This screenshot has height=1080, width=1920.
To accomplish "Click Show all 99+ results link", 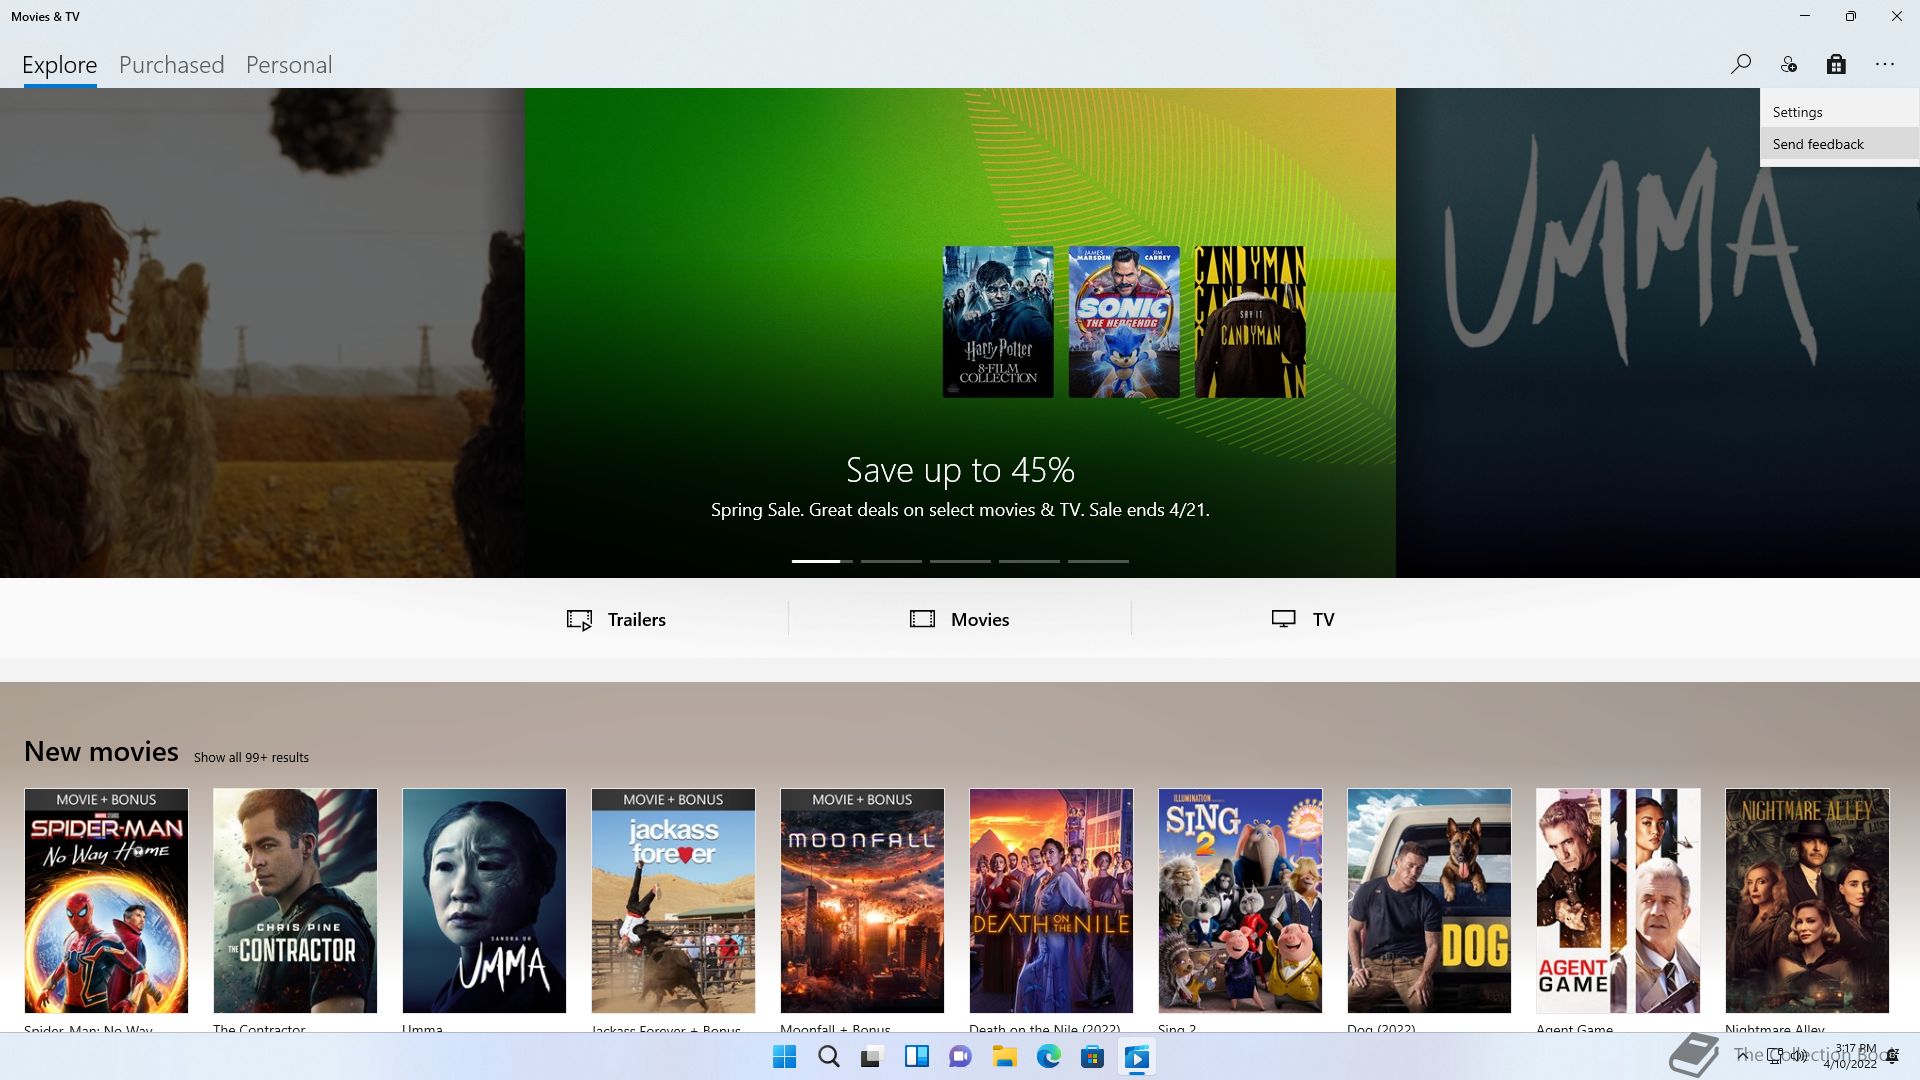I will click(x=251, y=757).
